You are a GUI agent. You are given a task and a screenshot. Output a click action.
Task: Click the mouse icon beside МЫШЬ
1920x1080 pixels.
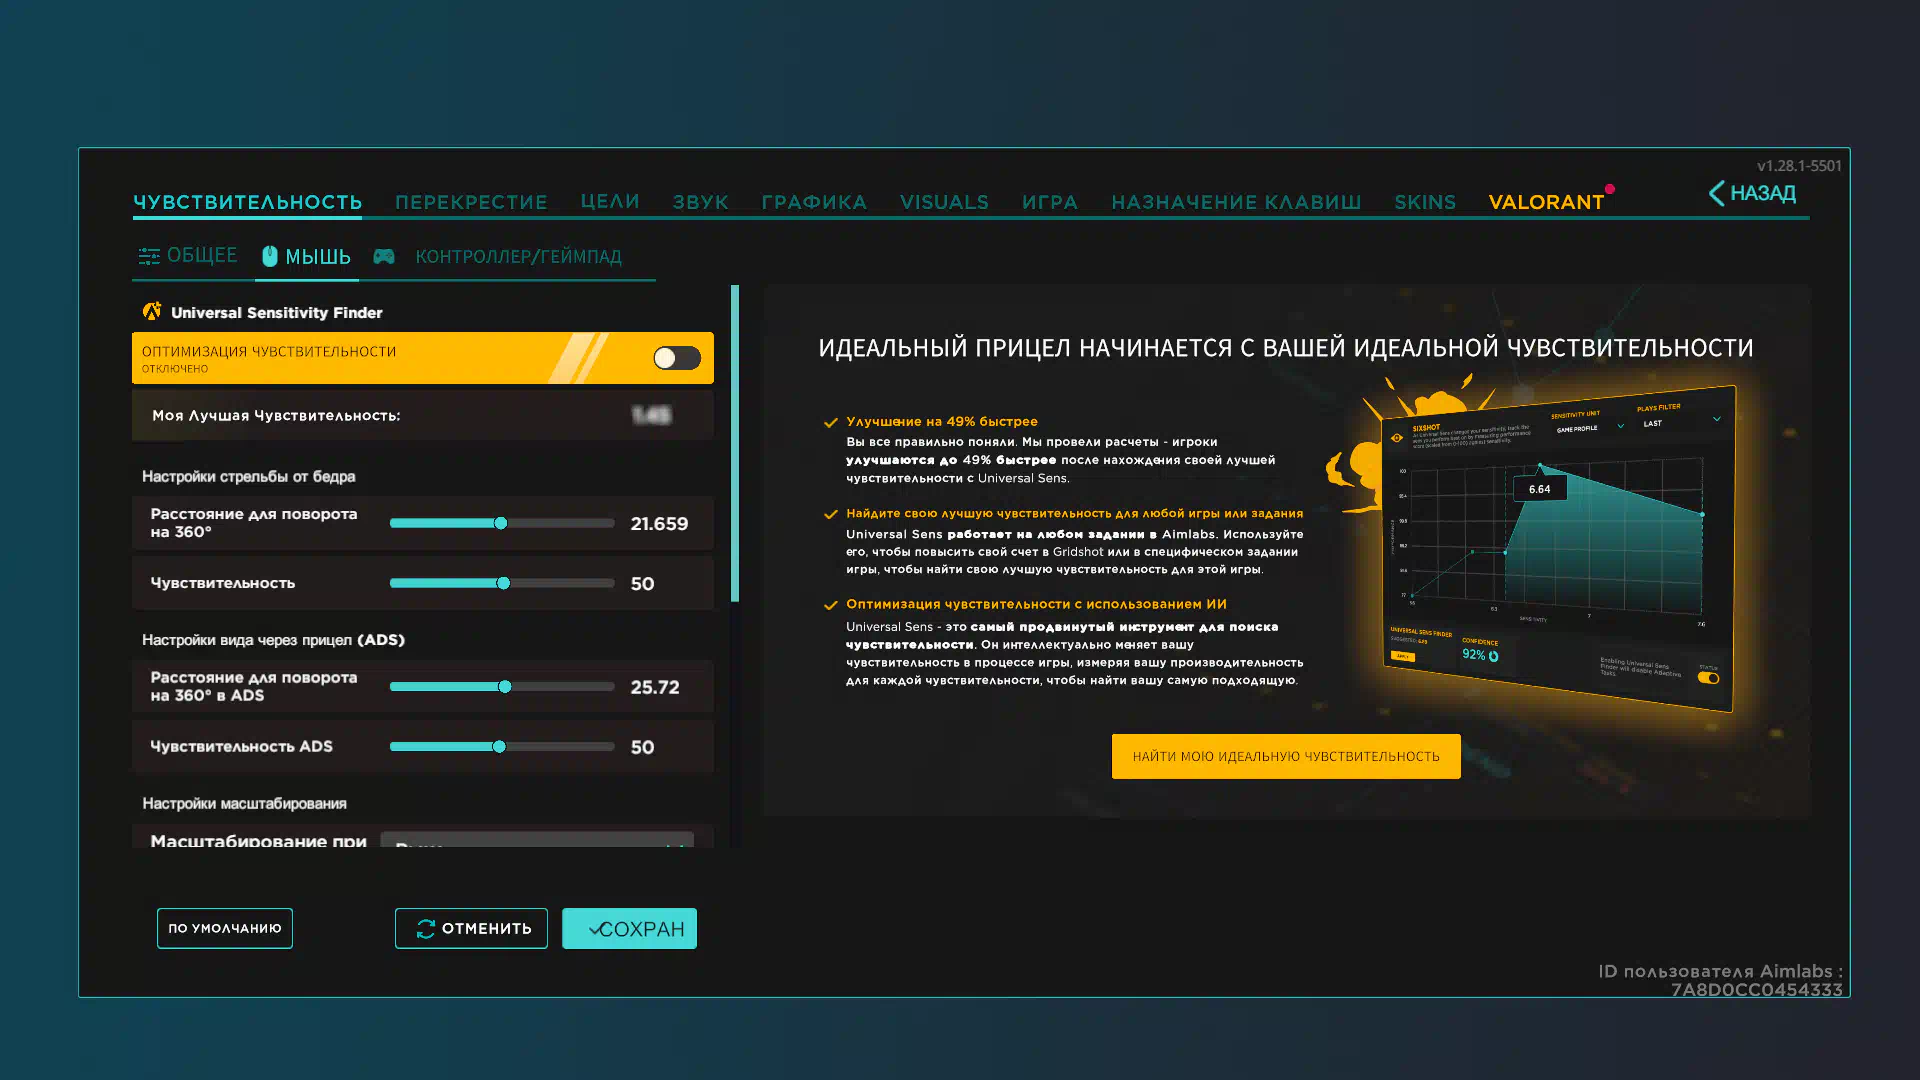[270, 256]
